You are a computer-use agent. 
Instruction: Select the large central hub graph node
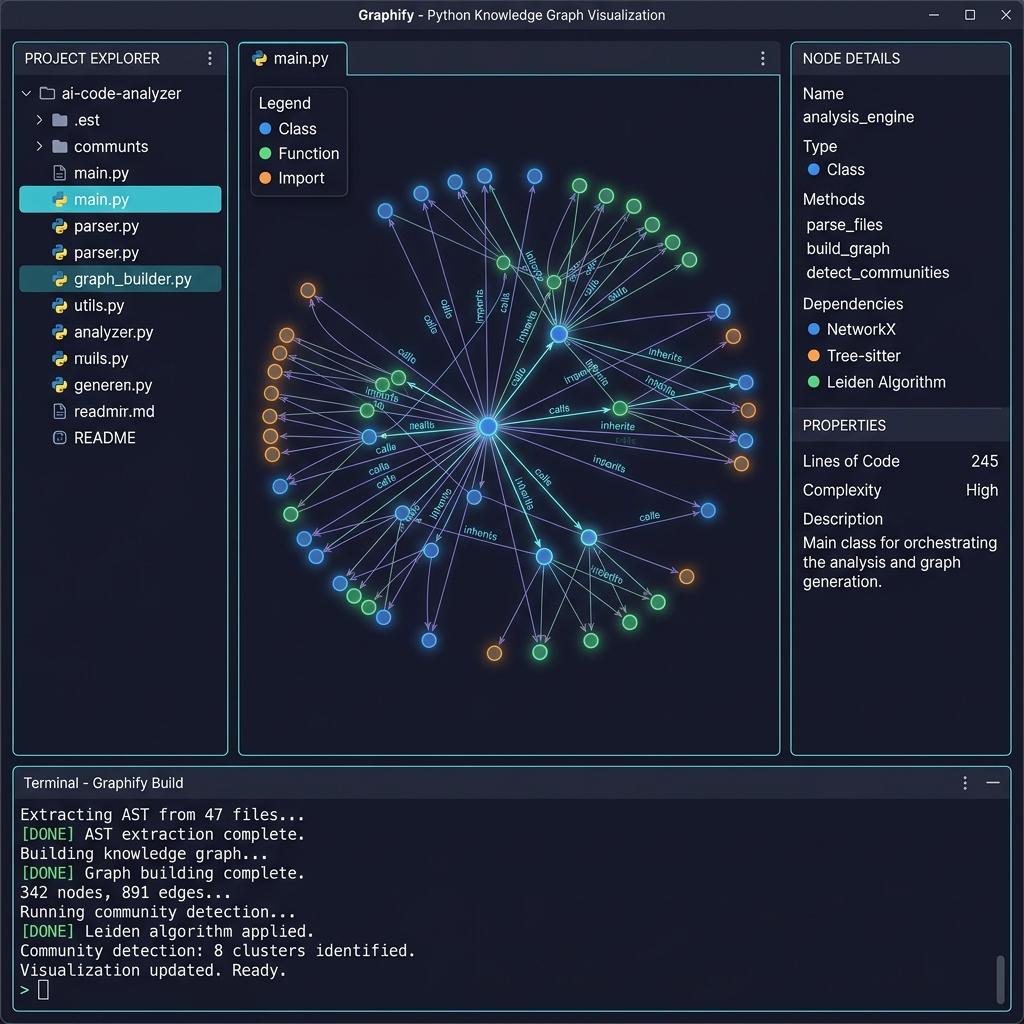click(x=487, y=426)
